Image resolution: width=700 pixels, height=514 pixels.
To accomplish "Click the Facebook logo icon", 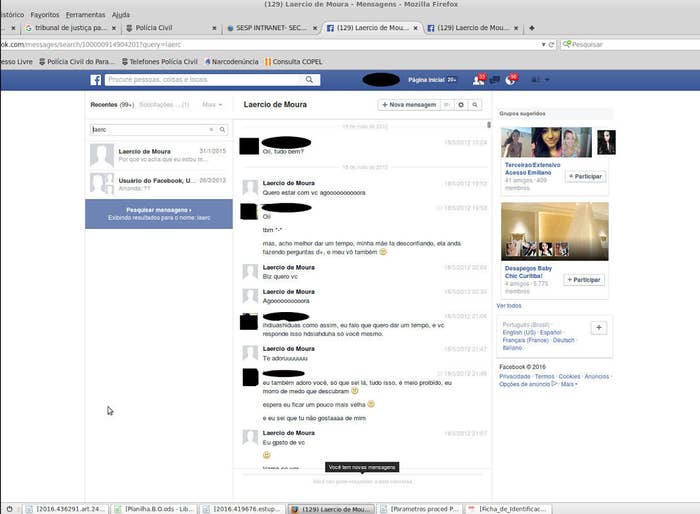I will [96, 80].
